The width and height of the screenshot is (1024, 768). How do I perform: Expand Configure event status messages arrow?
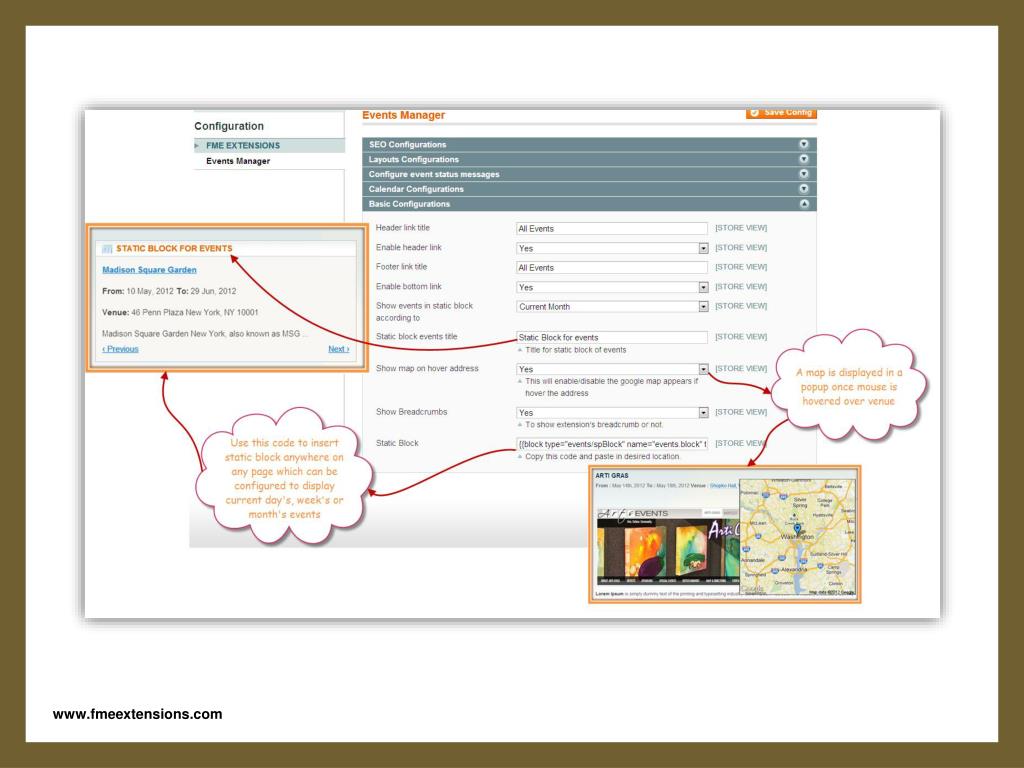(804, 174)
